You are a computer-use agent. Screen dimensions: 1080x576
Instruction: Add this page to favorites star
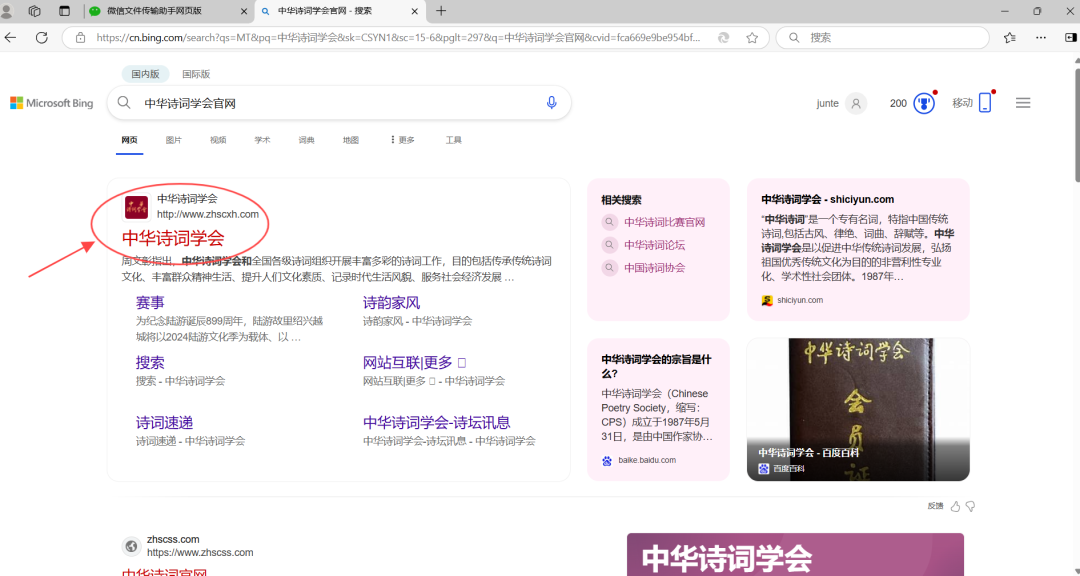752,38
